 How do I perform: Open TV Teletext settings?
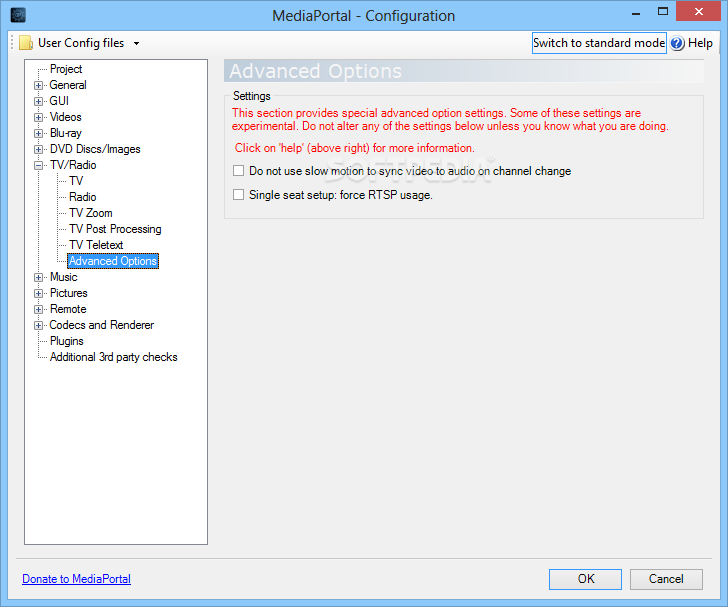(x=96, y=245)
